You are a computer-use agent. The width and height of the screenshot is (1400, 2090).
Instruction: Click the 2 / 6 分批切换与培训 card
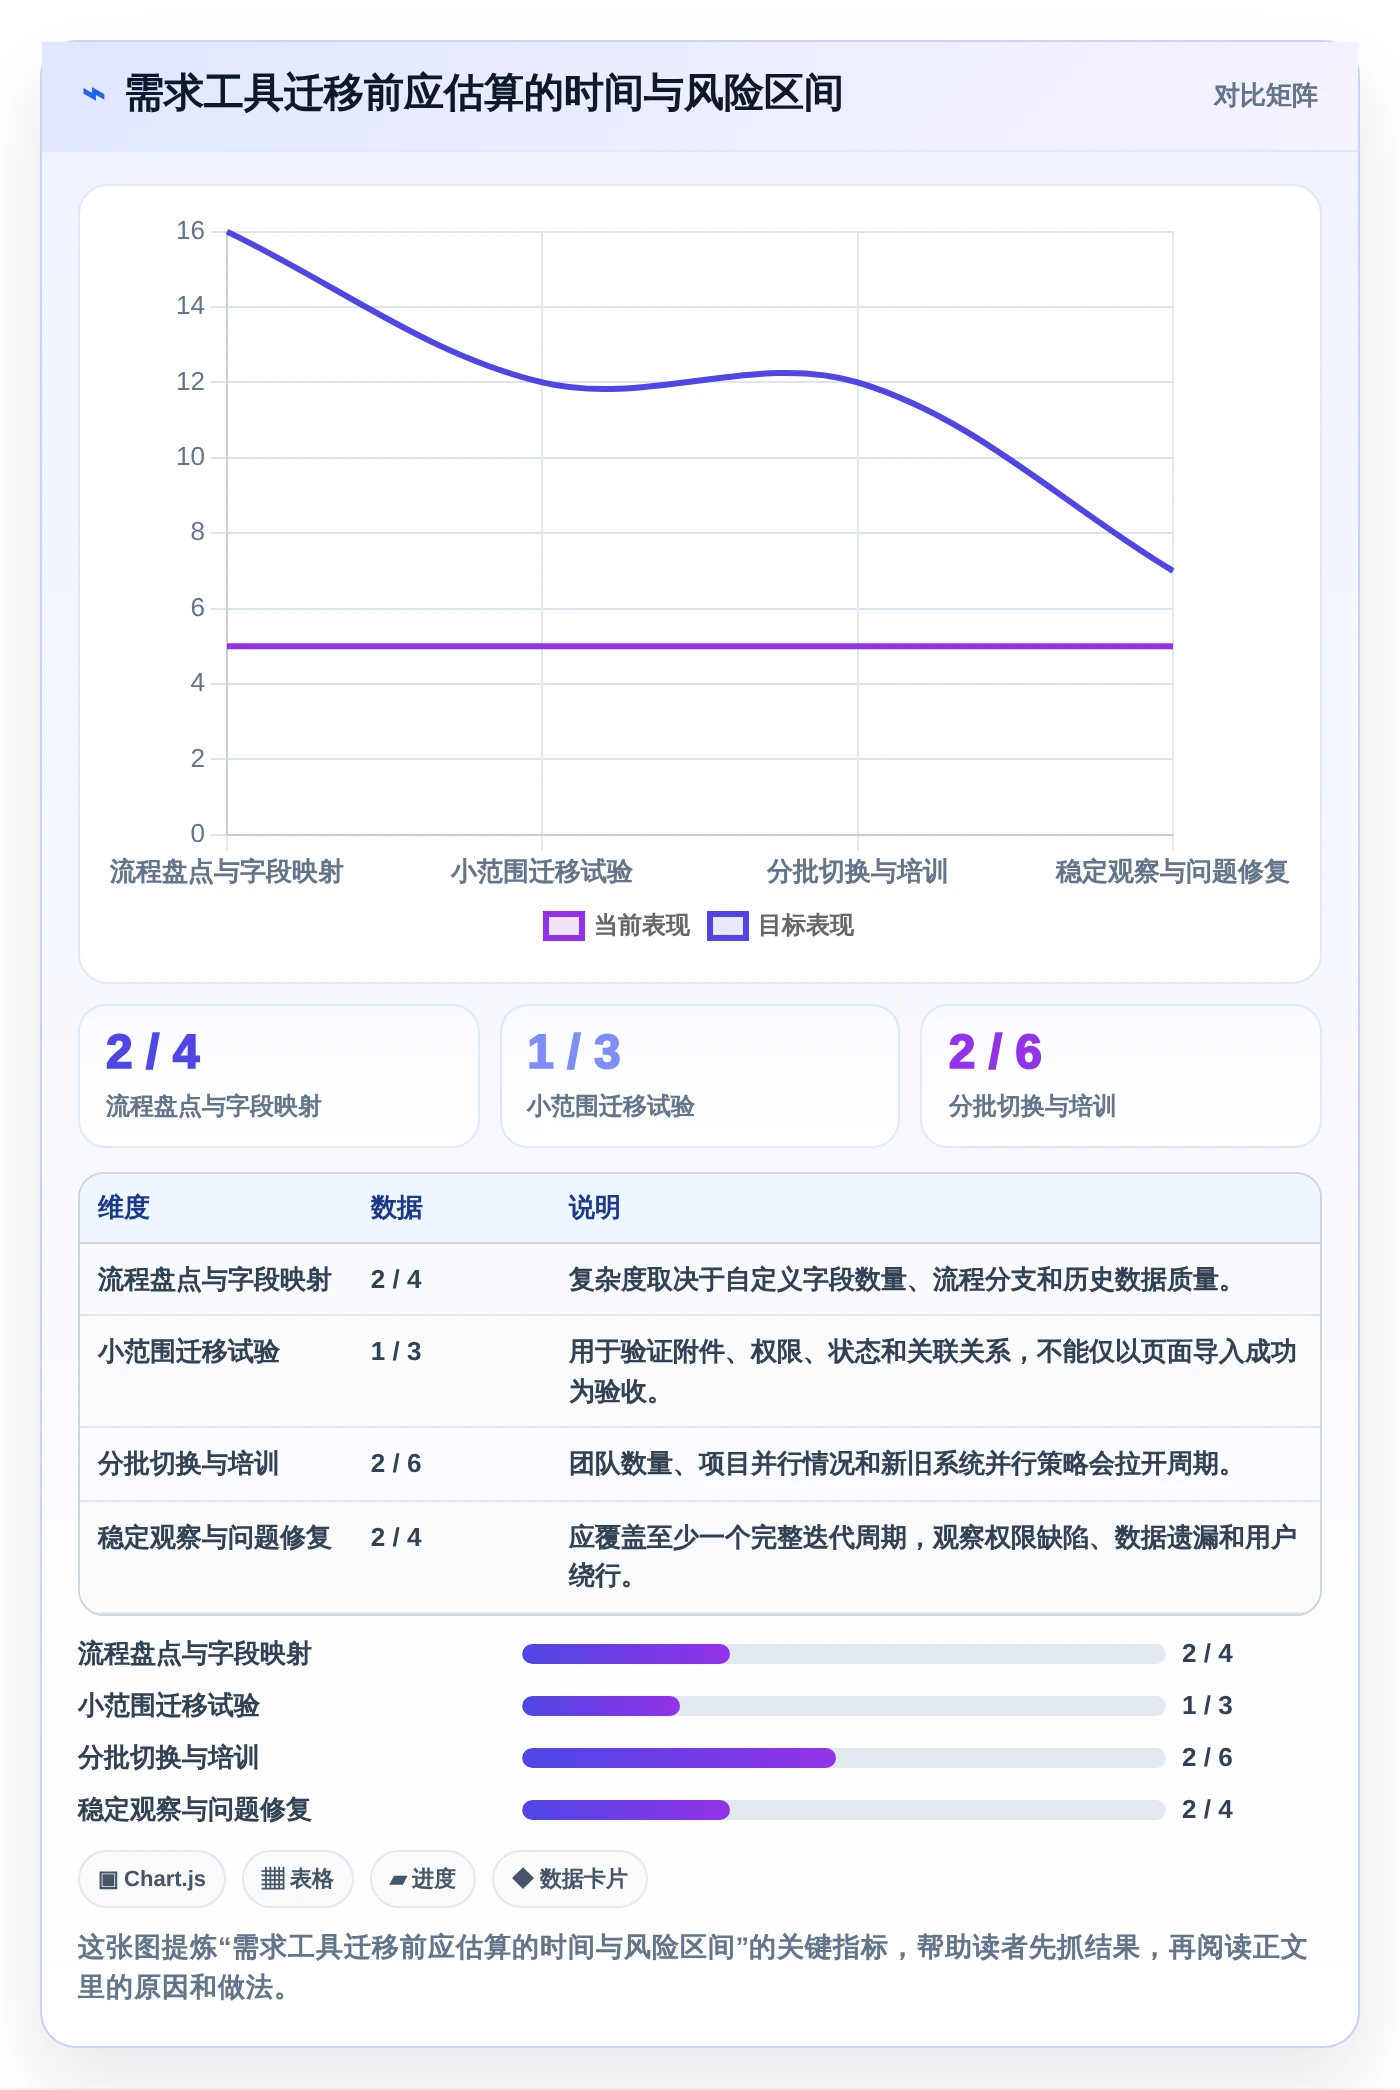[x=1121, y=1076]
